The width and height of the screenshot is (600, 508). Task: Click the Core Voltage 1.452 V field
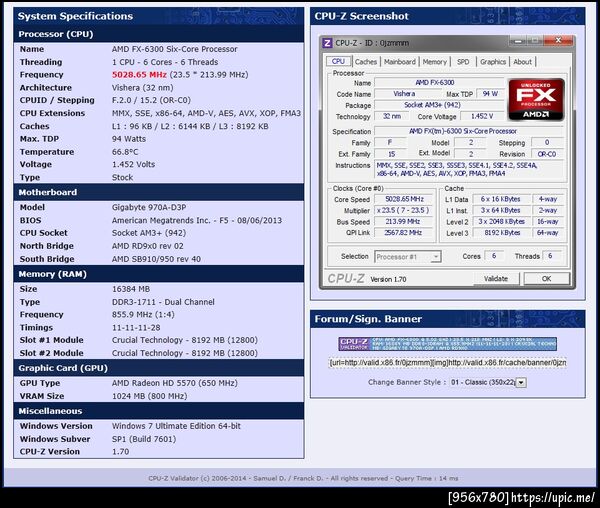482,116
